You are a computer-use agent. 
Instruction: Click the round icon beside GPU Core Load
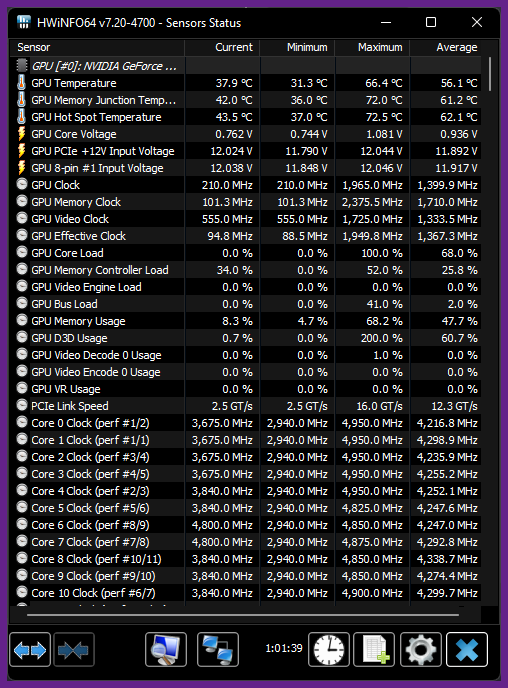coord(22,252)
